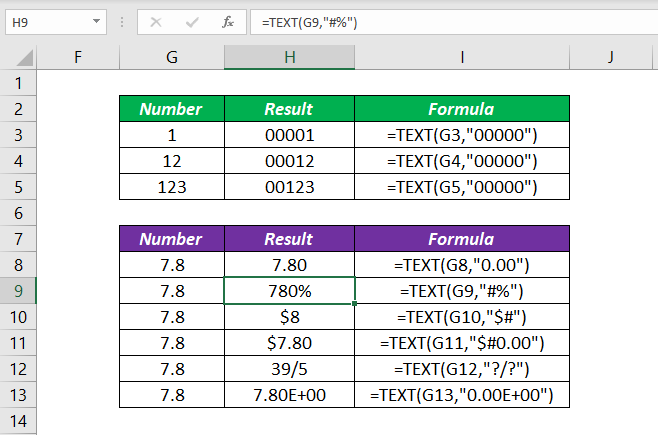Click the Enter checkmark icon in formula bar
658x435 pixels.
[x=191, y=20]
